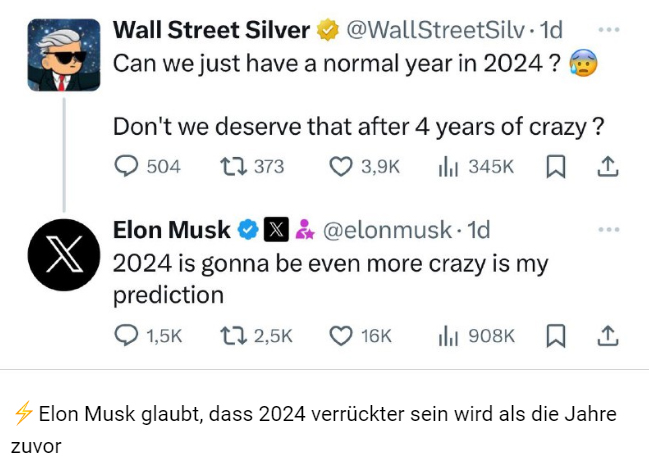The width and height of the screenshot is (649, 469).
Task: View analytics of Wall Street Silver tweet
Action: pyautogui.click(x=448, y=166)
